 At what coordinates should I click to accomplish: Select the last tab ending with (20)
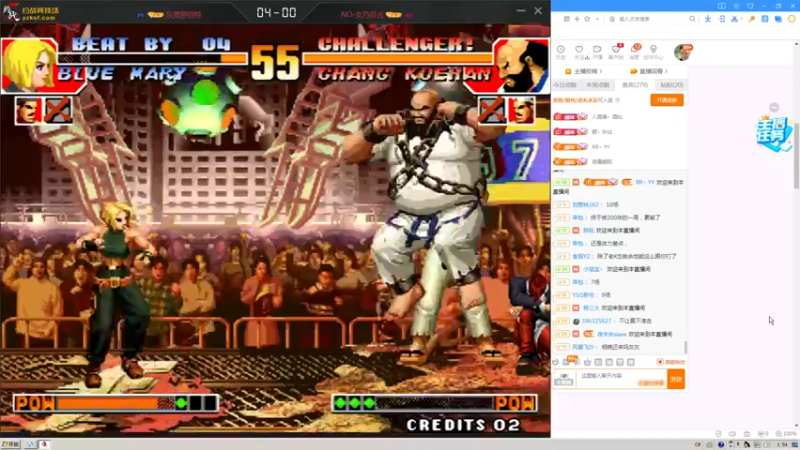pyautogui.click(x=671, y=85)
